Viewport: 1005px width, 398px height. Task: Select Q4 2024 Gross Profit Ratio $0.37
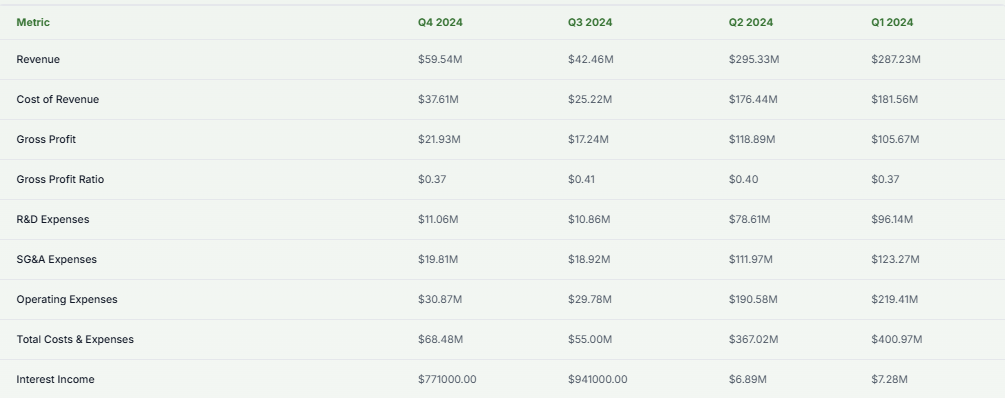tap(432, 179)
